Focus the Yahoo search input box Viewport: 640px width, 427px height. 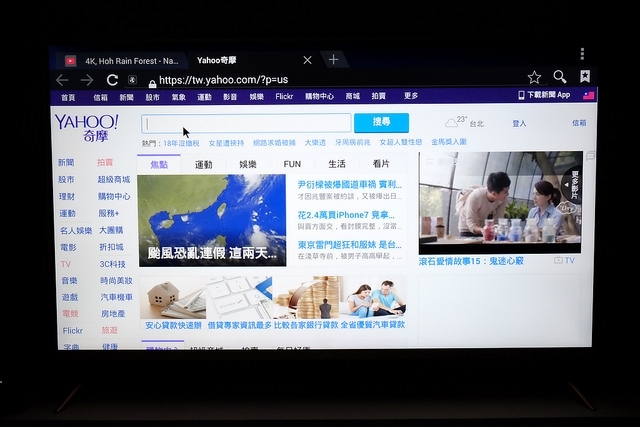[x=246, y=123]
